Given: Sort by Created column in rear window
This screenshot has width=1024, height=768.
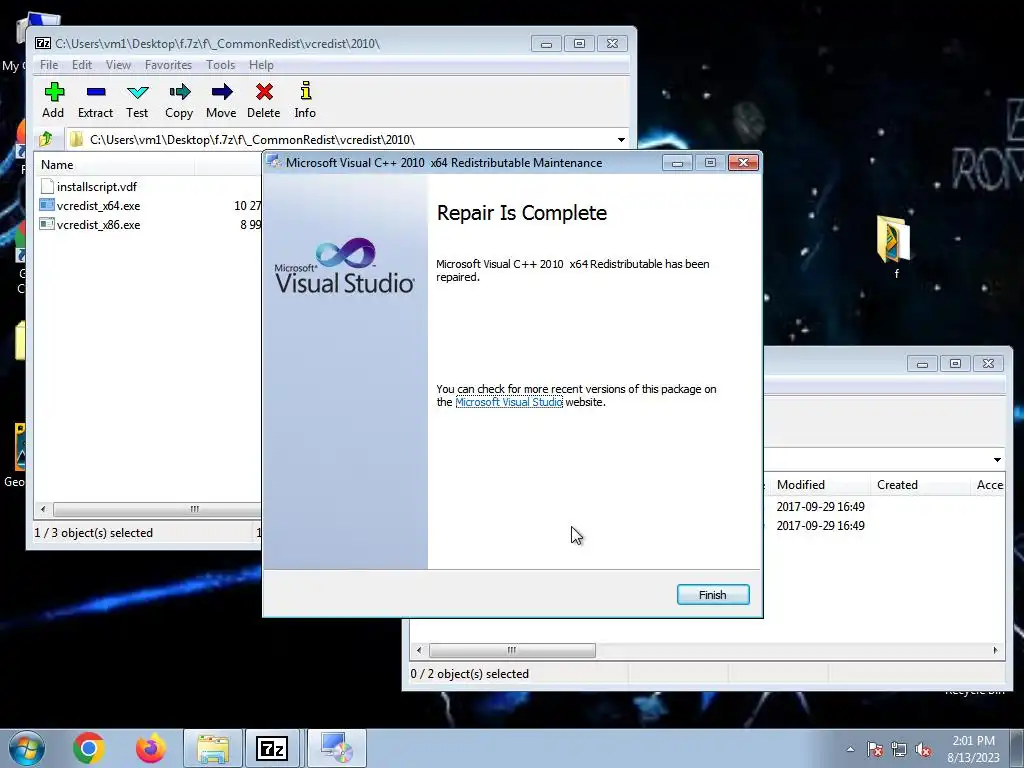Looking at the screenshot, I should point(920,485).
